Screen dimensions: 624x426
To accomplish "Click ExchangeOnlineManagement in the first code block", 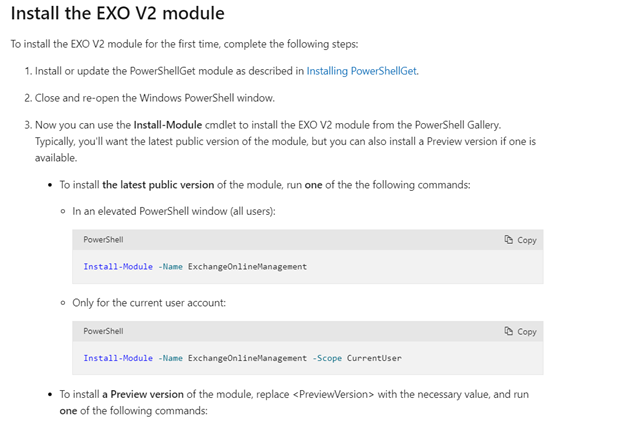I will point(247,266).
